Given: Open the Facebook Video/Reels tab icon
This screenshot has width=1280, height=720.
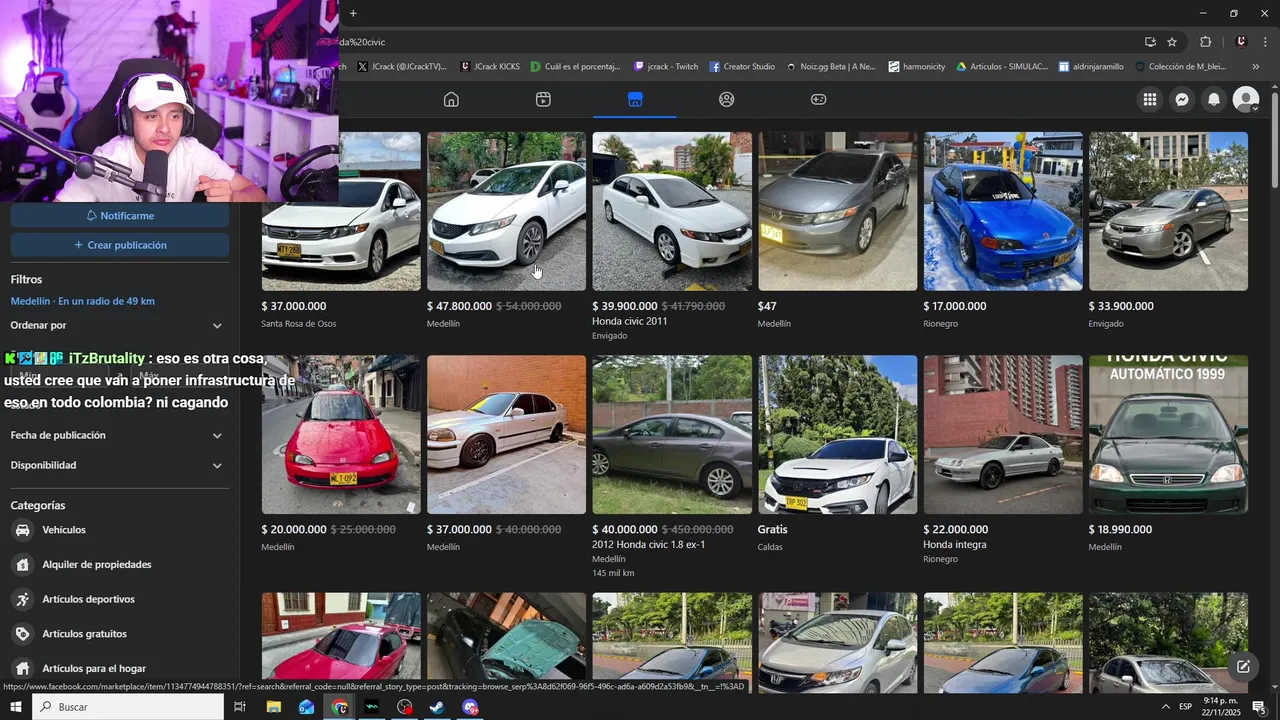Looking at the screenshot, I should [543, 99].
